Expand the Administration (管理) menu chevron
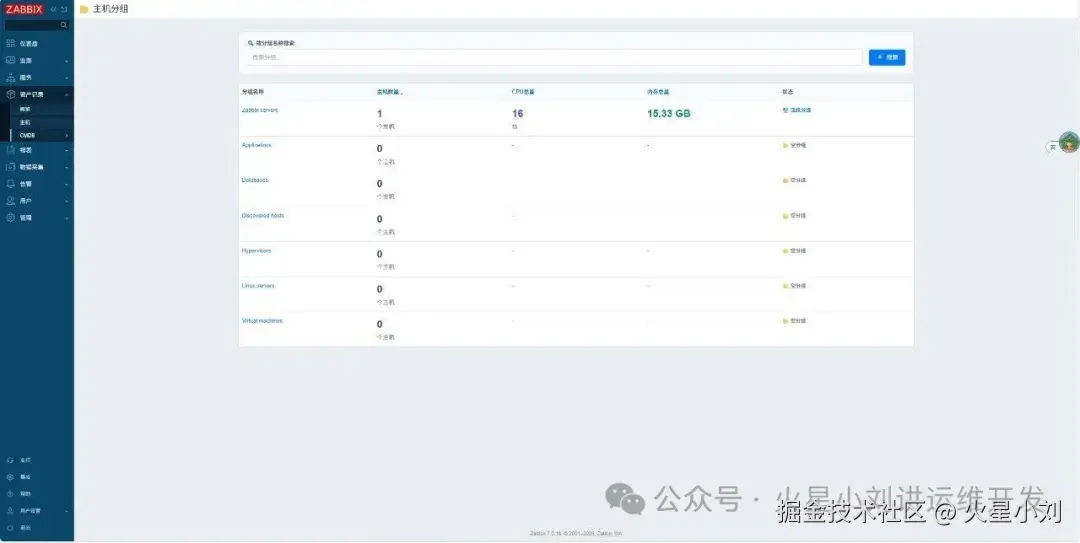 pyautogui.click(x=67, y=218)
